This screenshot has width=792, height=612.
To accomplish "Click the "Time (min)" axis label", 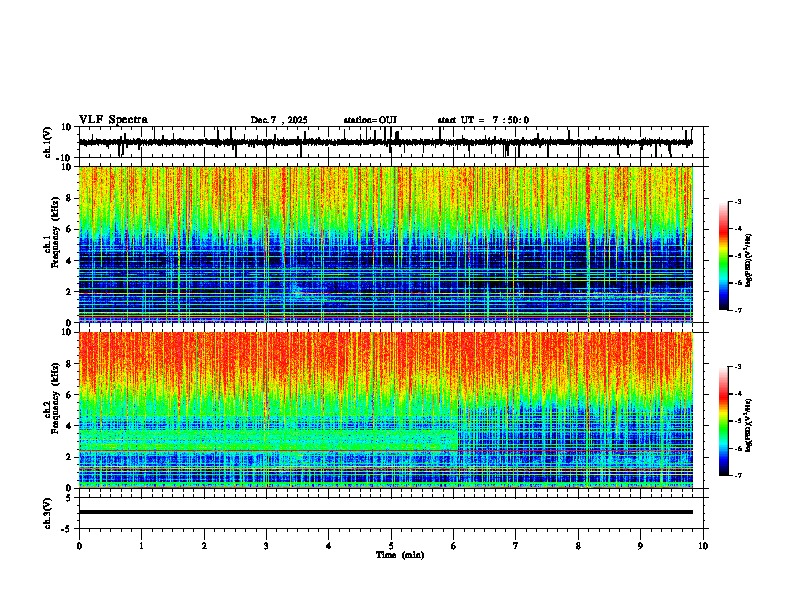I will click(x=400, y=555).
